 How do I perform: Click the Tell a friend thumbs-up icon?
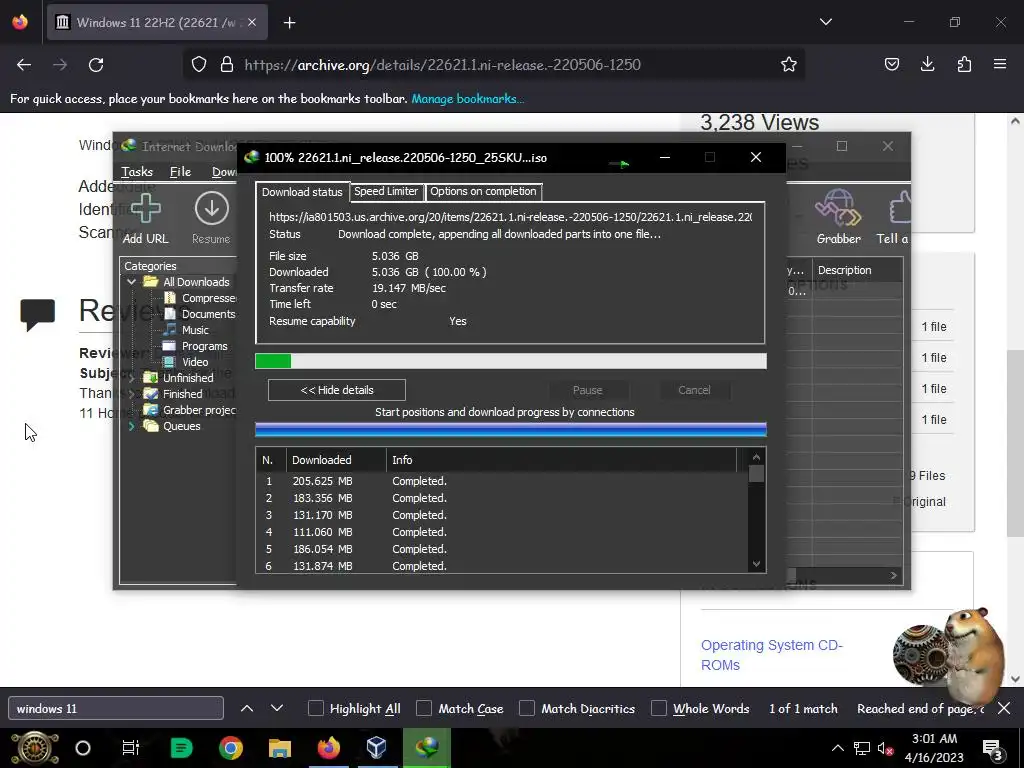point(899,208)
